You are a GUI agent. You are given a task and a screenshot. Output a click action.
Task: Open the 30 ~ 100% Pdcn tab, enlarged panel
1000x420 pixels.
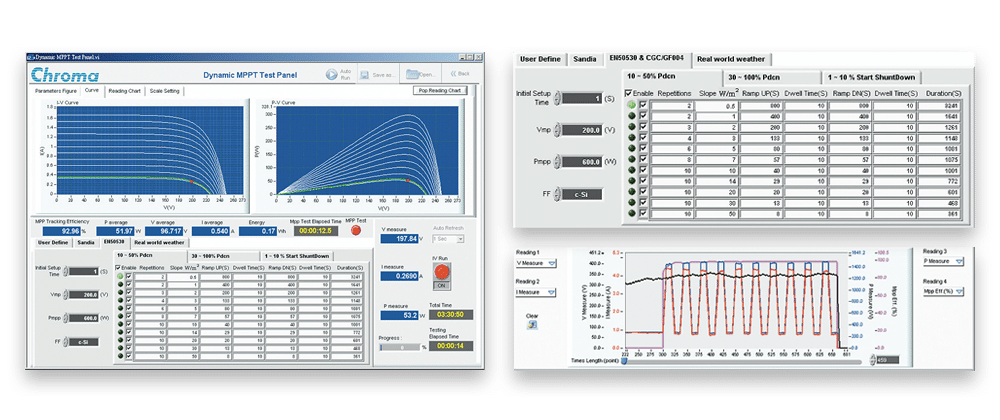pyautogui.click(x=772, y=77)
